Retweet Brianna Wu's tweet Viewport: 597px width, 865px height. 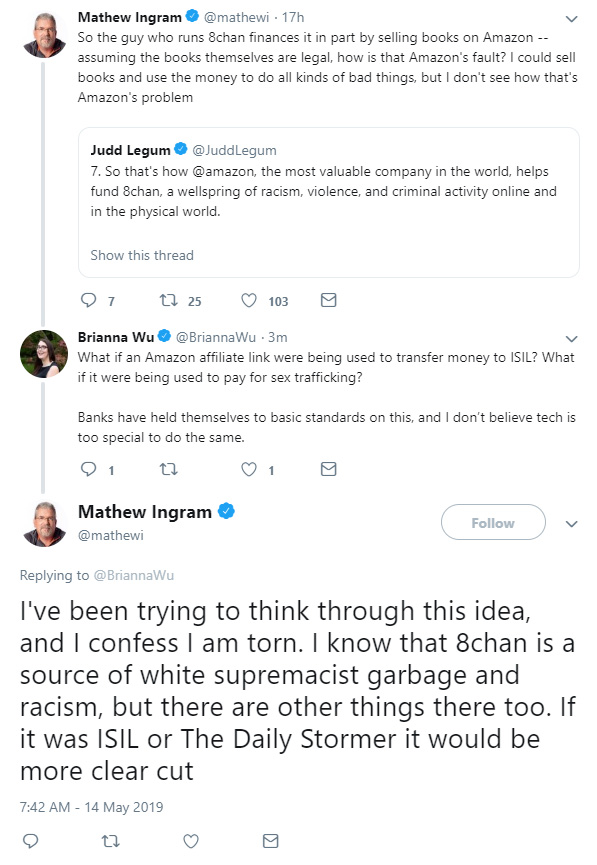pyautogui.click(x=169, y=469)
